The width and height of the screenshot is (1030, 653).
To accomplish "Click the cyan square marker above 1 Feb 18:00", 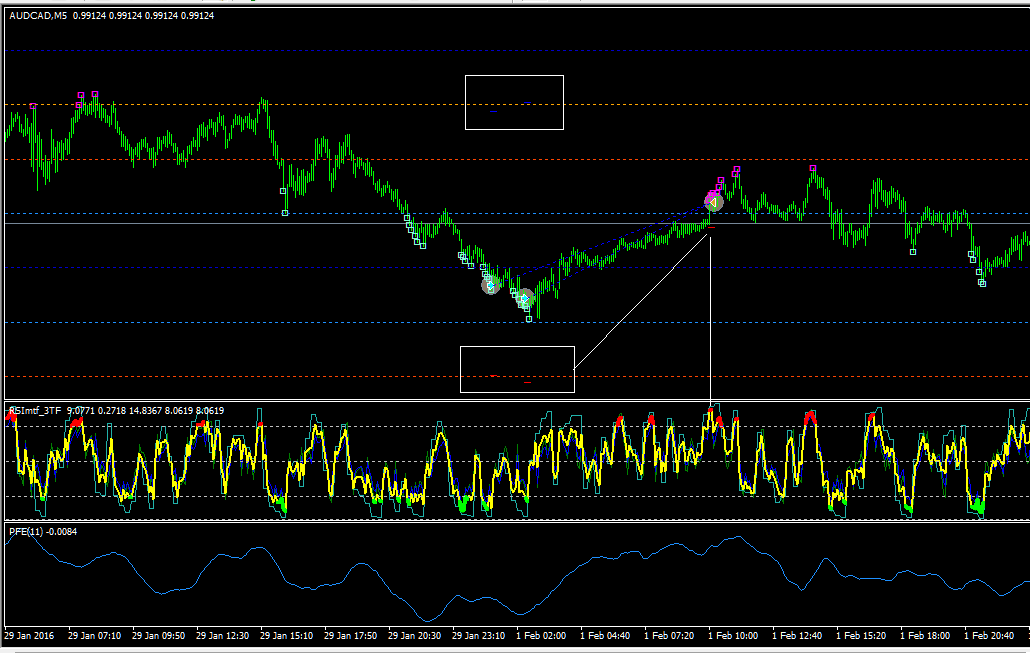I will click(912, 252).
